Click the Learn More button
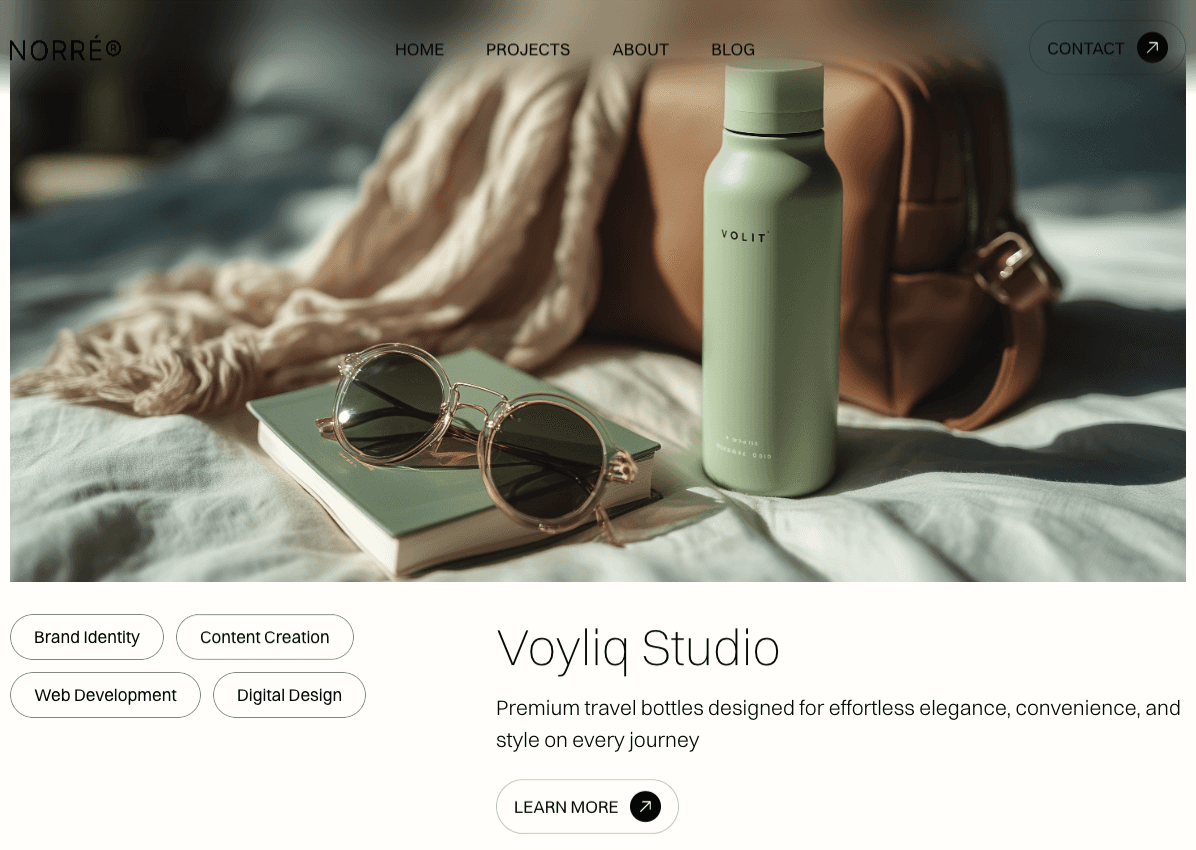 point(587,807)
